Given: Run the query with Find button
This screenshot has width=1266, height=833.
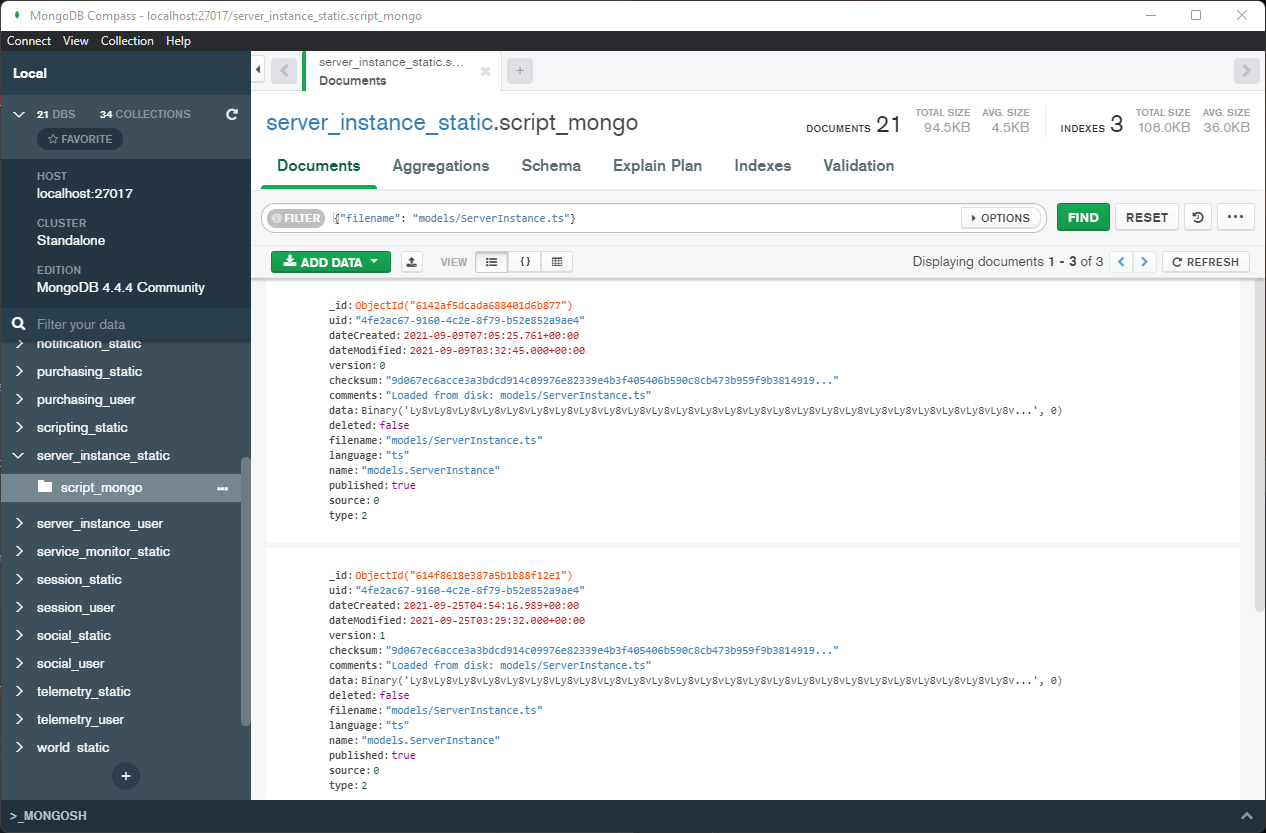Looking at the screenshot, I should coord(1083,217).
